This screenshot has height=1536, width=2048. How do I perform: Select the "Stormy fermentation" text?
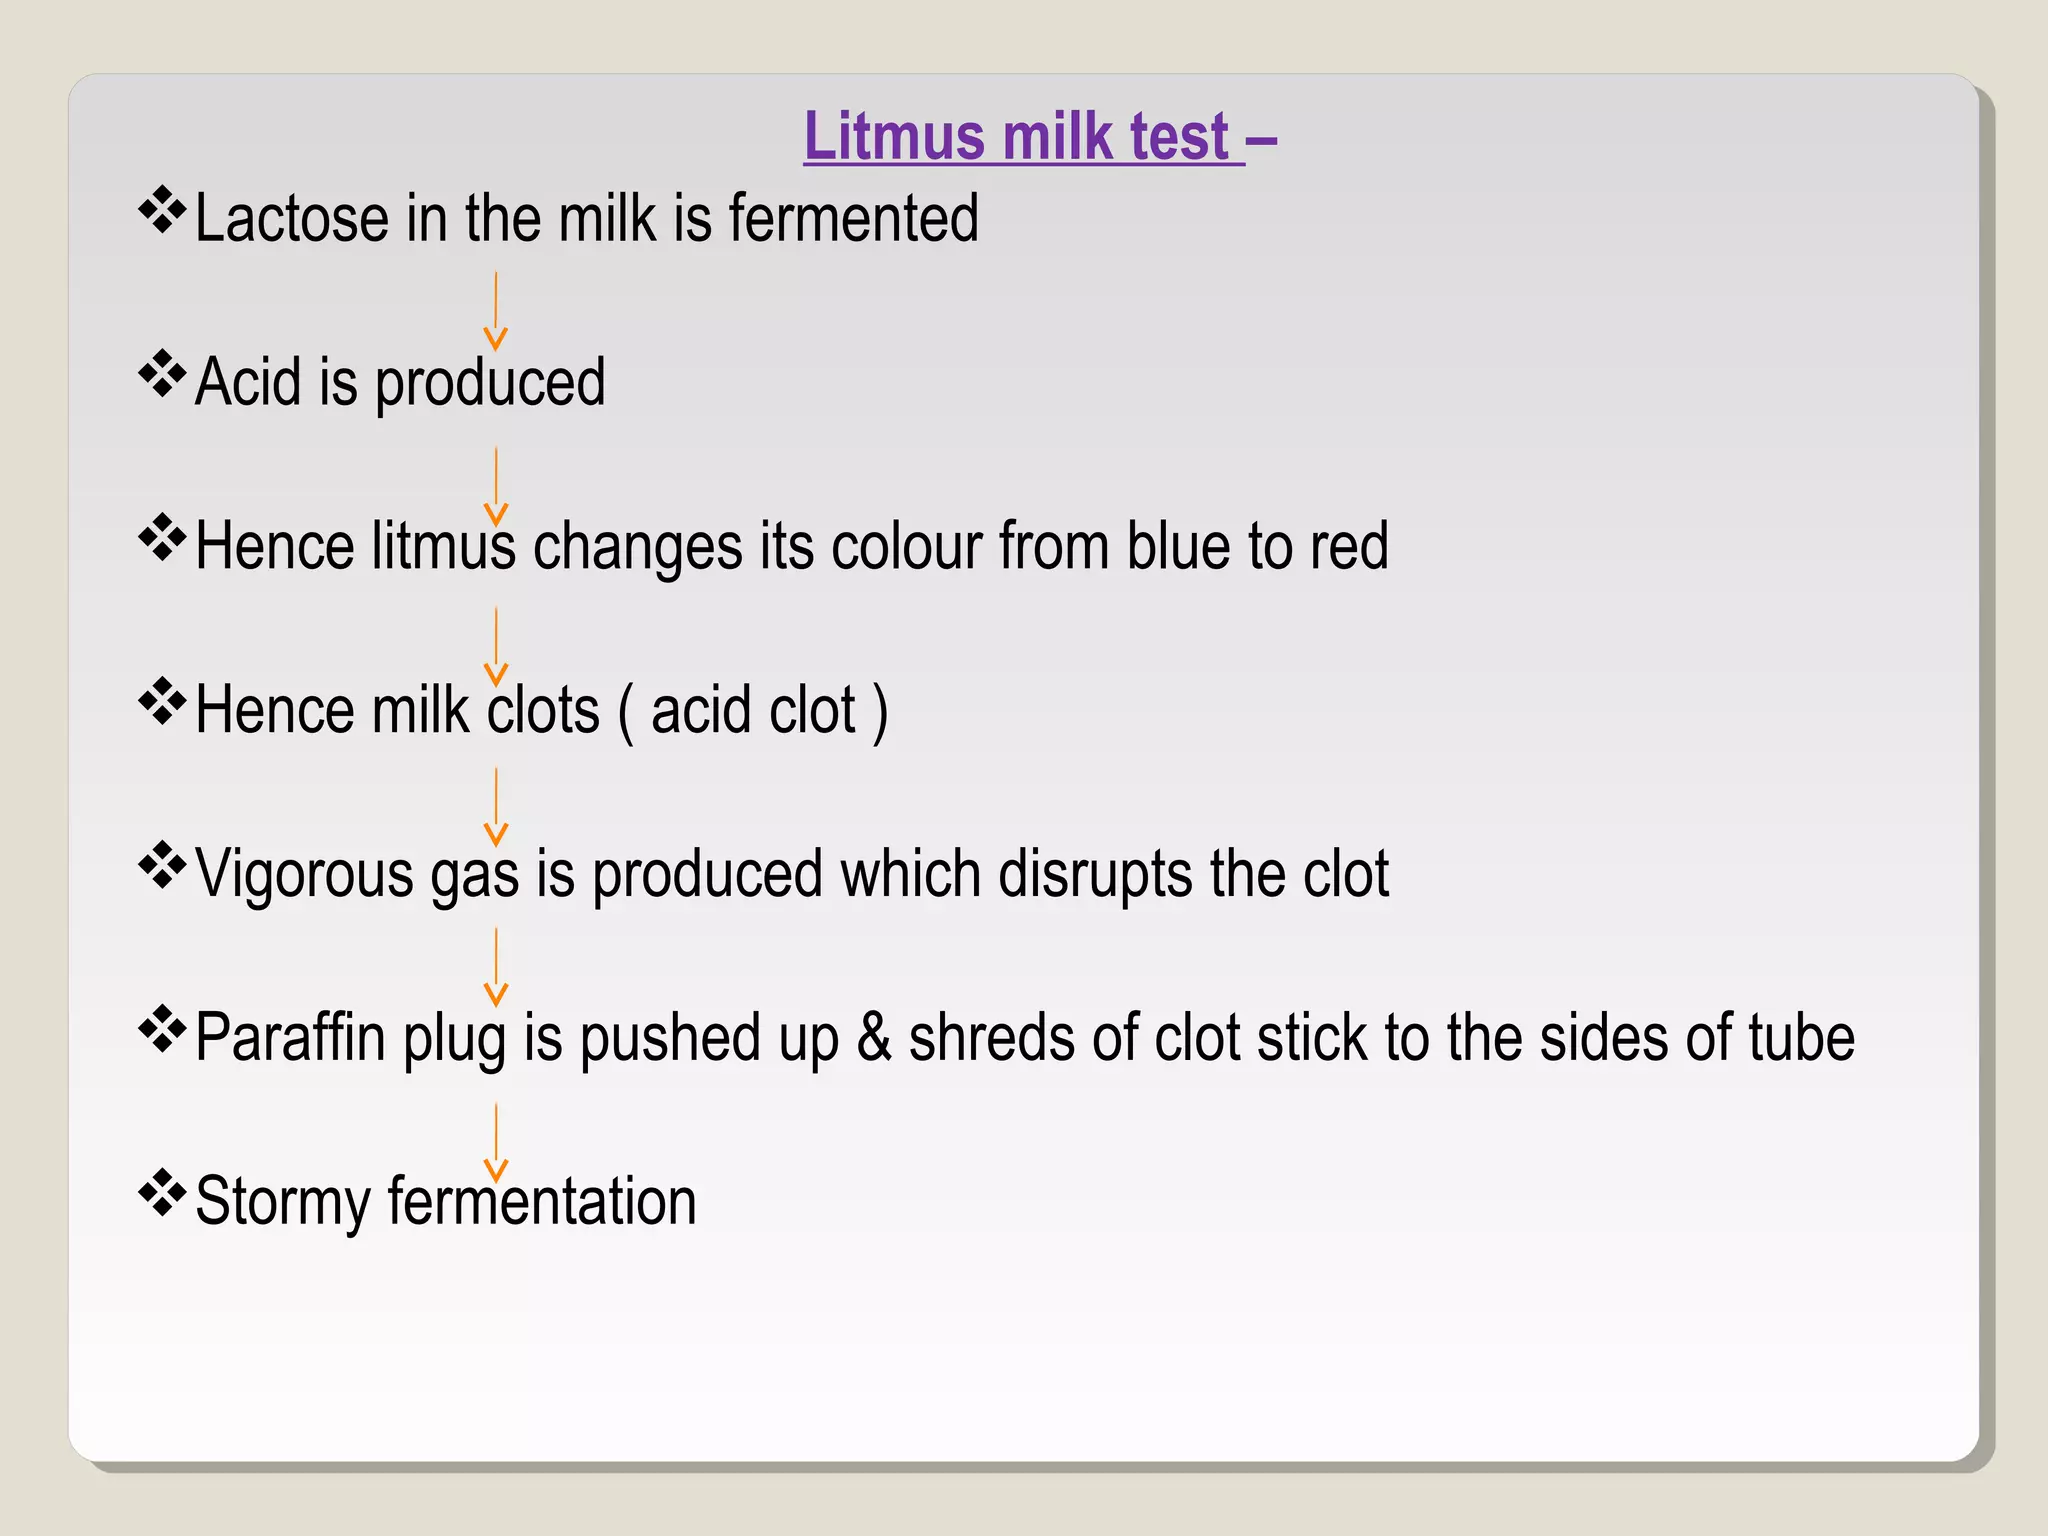(x=446, y=1201)
